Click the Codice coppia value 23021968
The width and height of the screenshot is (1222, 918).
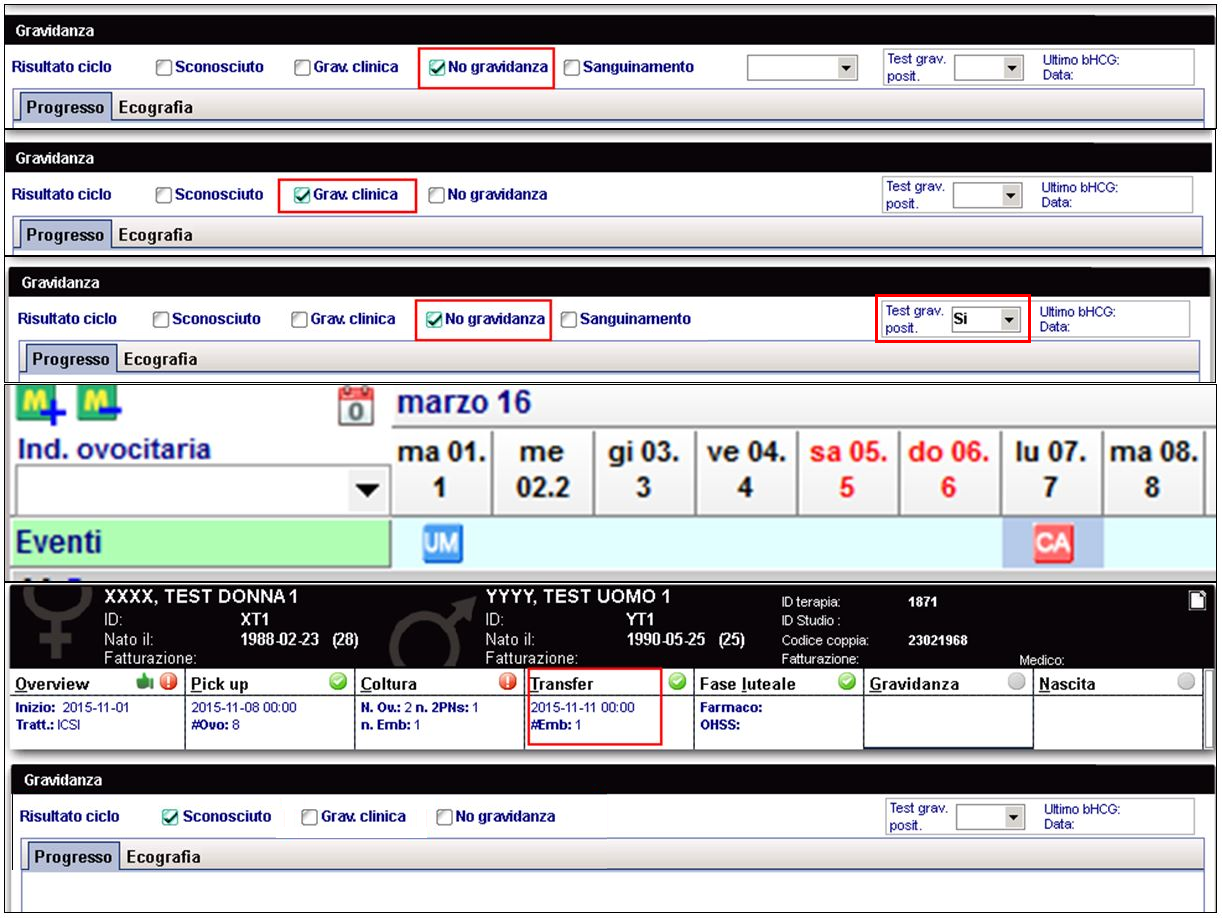[937, 640]
